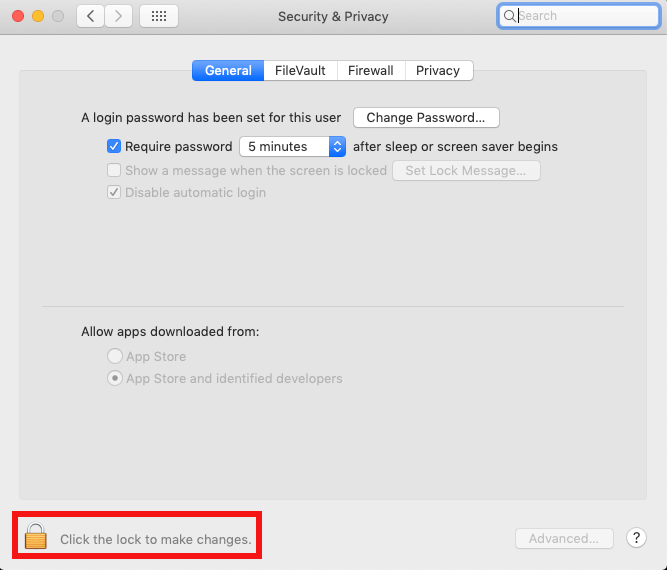Click the forward arrow in the toolbar
Screen dimensions: 667x570
119,16
